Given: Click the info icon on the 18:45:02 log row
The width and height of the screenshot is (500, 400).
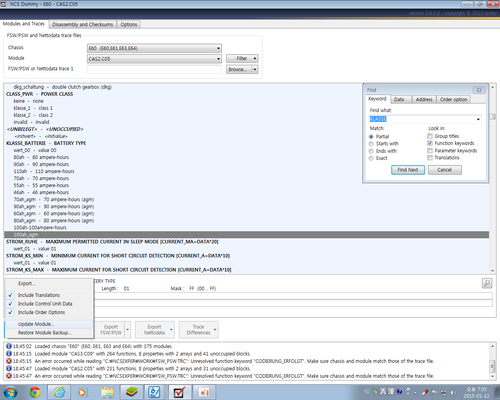Looking at the screenshot, I should click(9, 346).
